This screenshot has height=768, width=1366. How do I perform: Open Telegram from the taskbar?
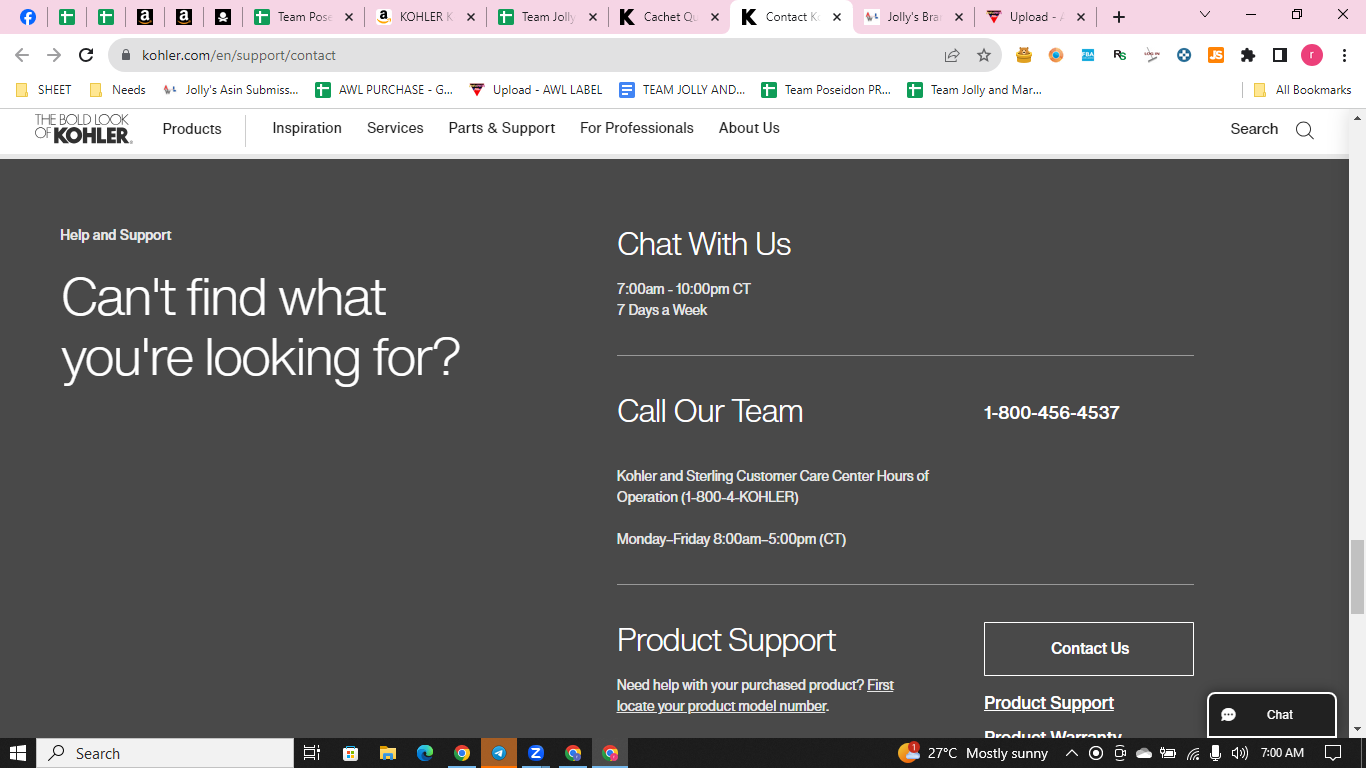point(498,753)
